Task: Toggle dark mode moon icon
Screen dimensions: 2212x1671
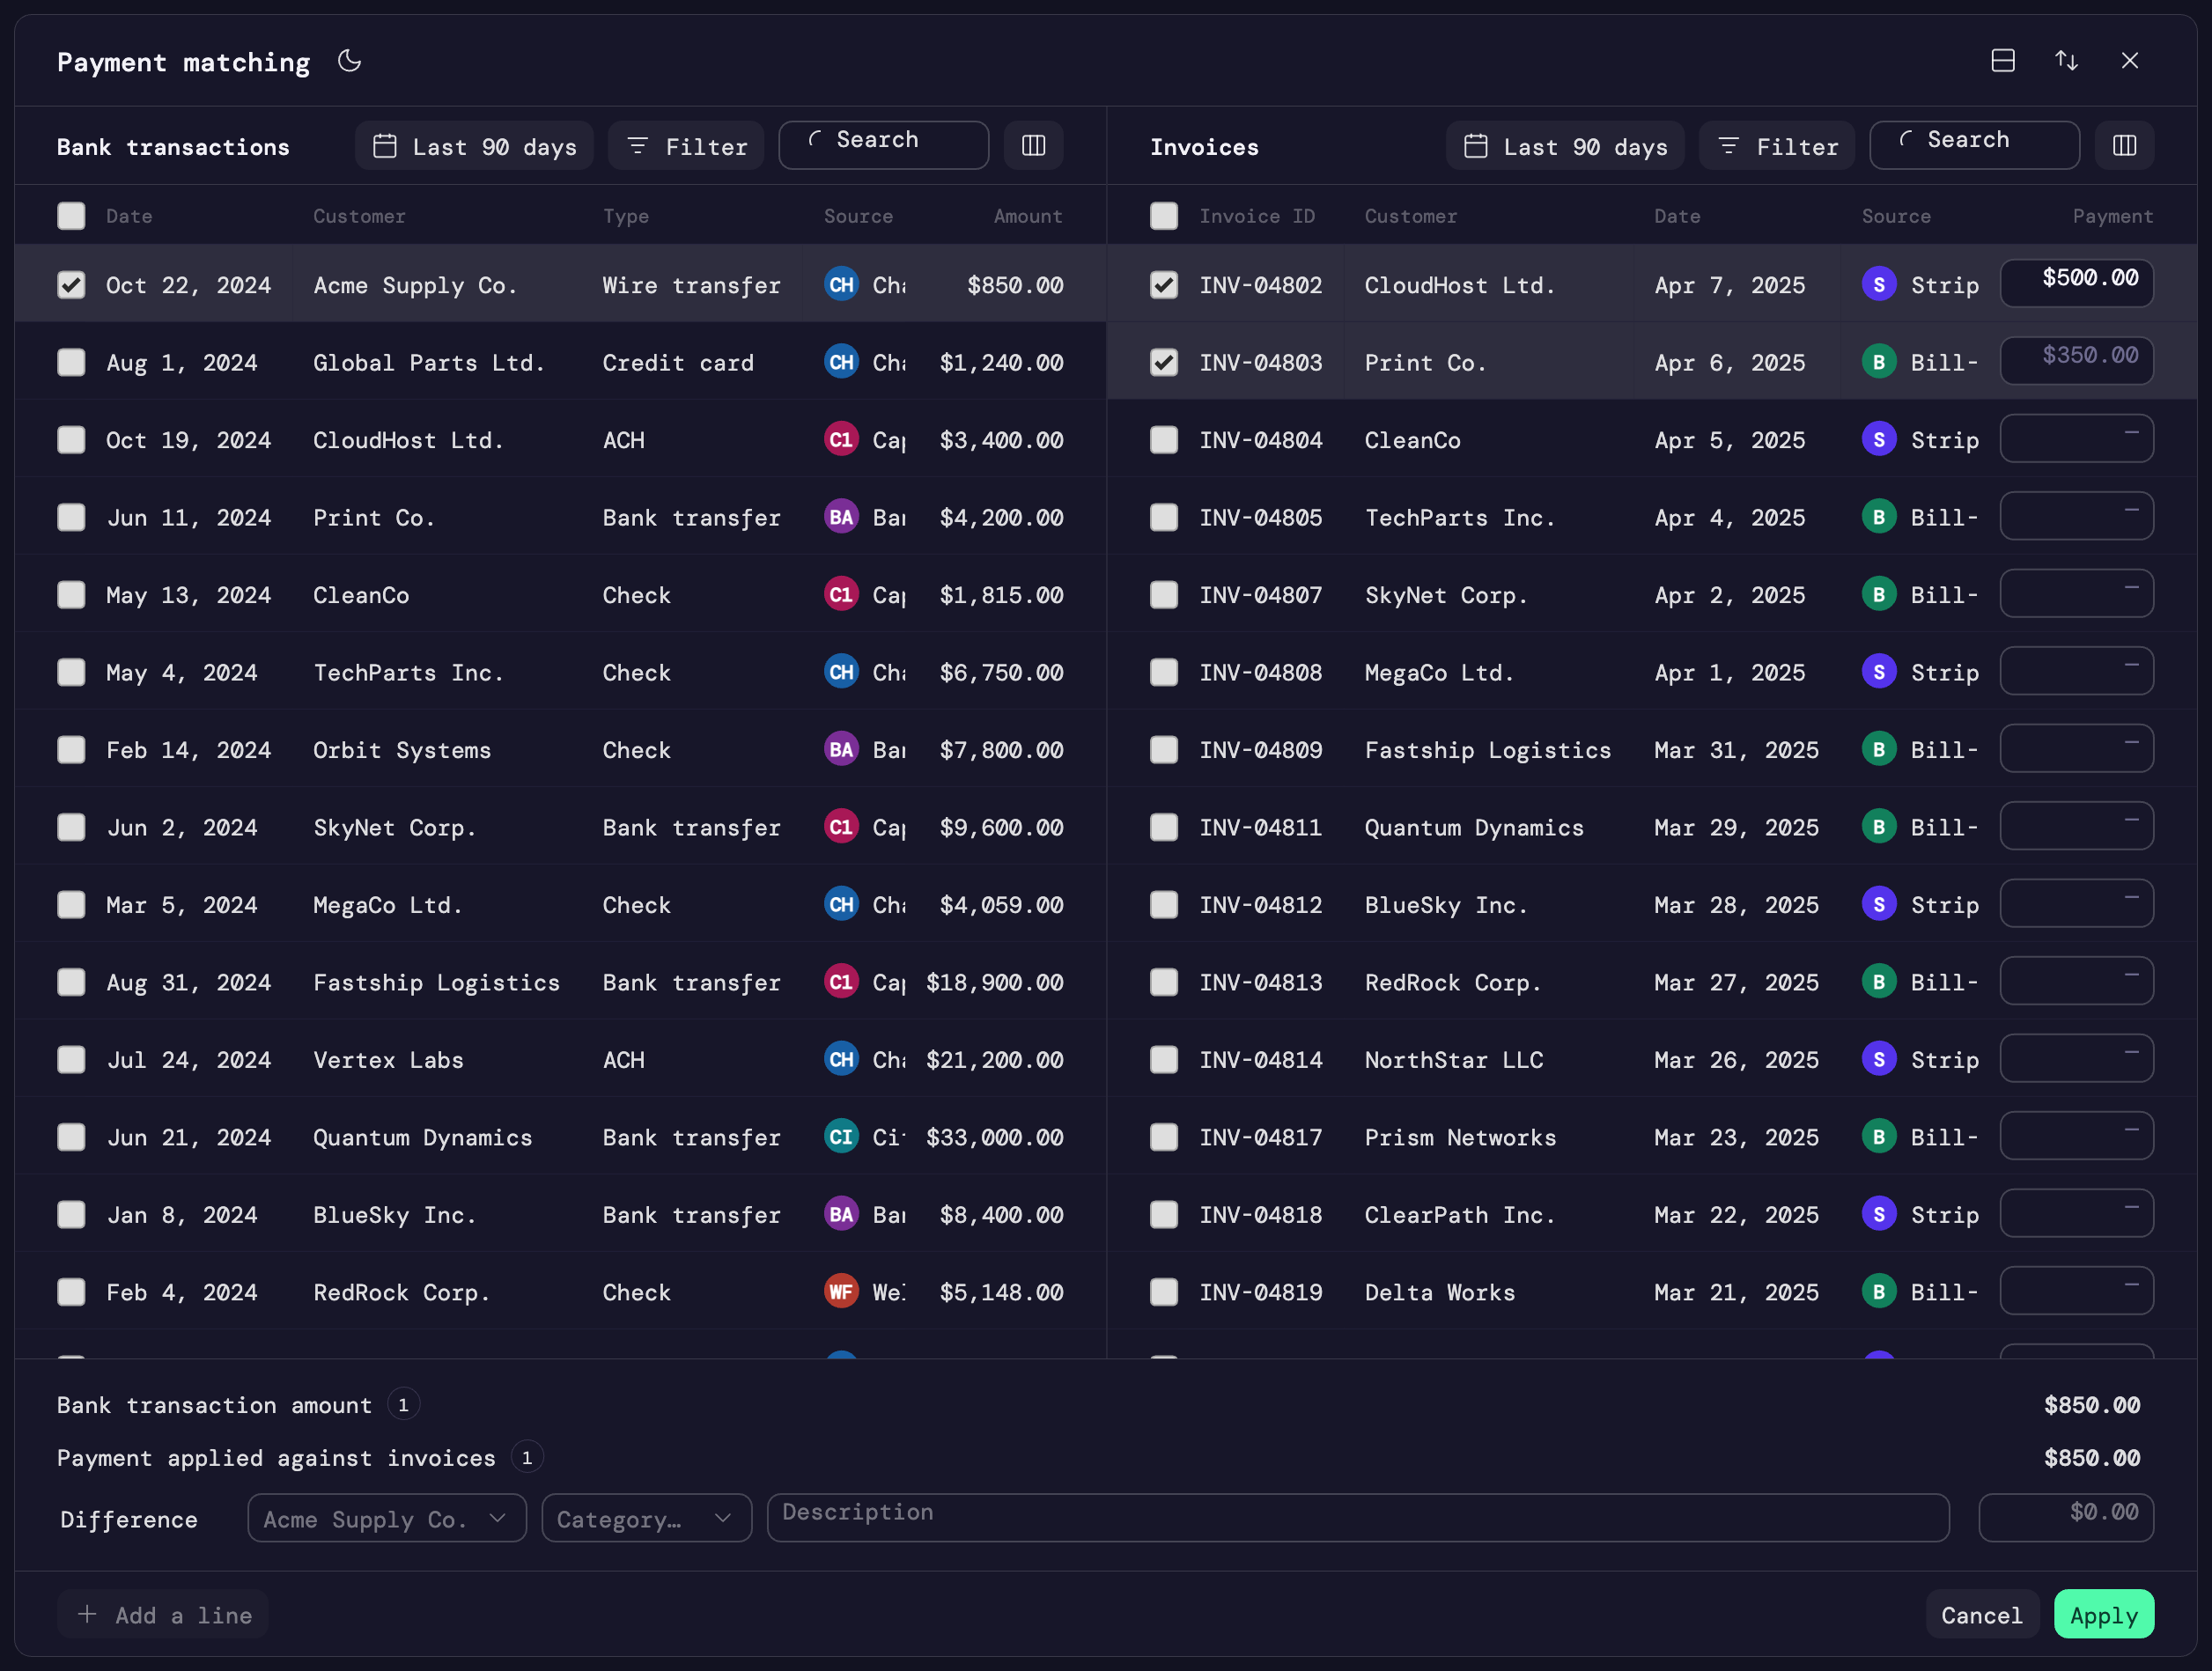Action: (x=349, y=61)
